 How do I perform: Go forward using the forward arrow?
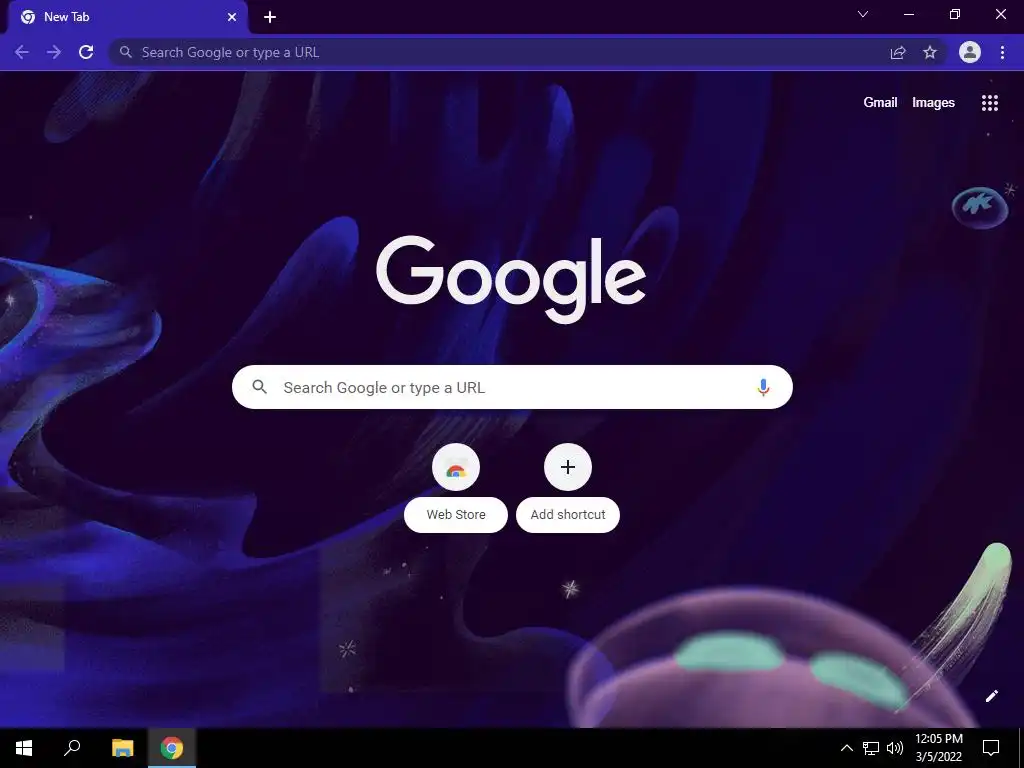54,52
